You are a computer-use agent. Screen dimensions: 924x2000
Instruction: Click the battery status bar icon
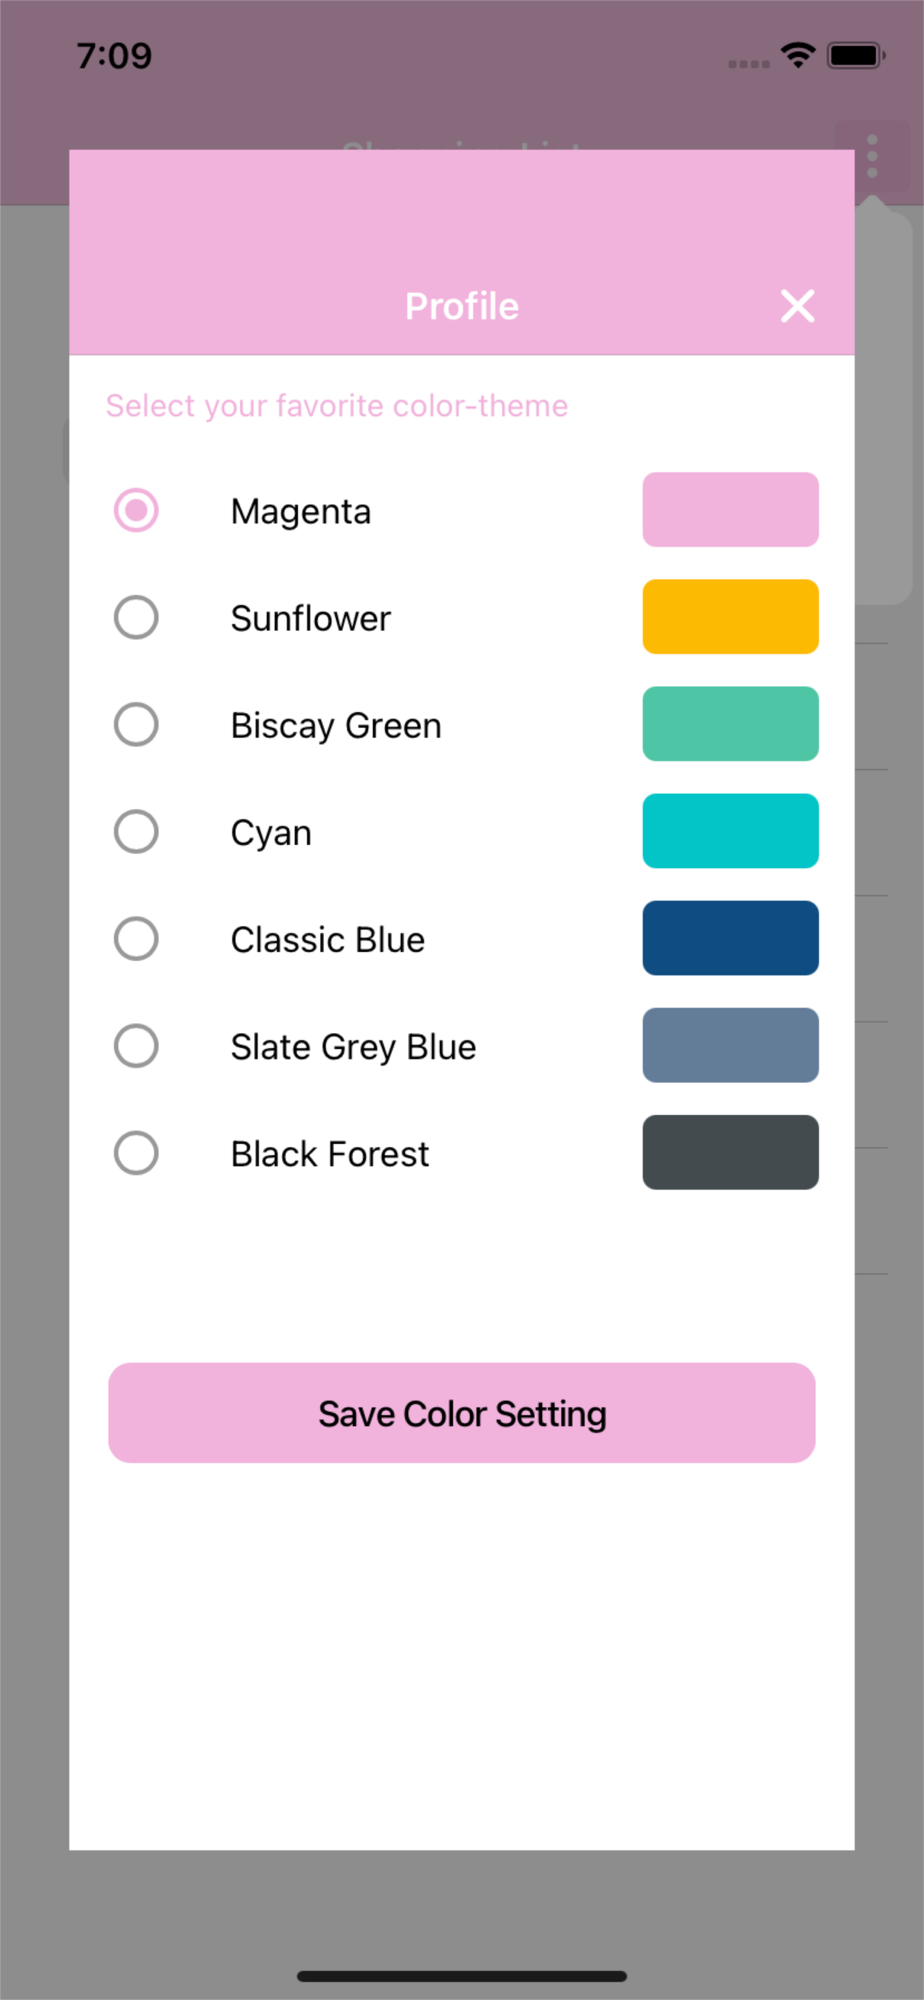coord(856,55)
